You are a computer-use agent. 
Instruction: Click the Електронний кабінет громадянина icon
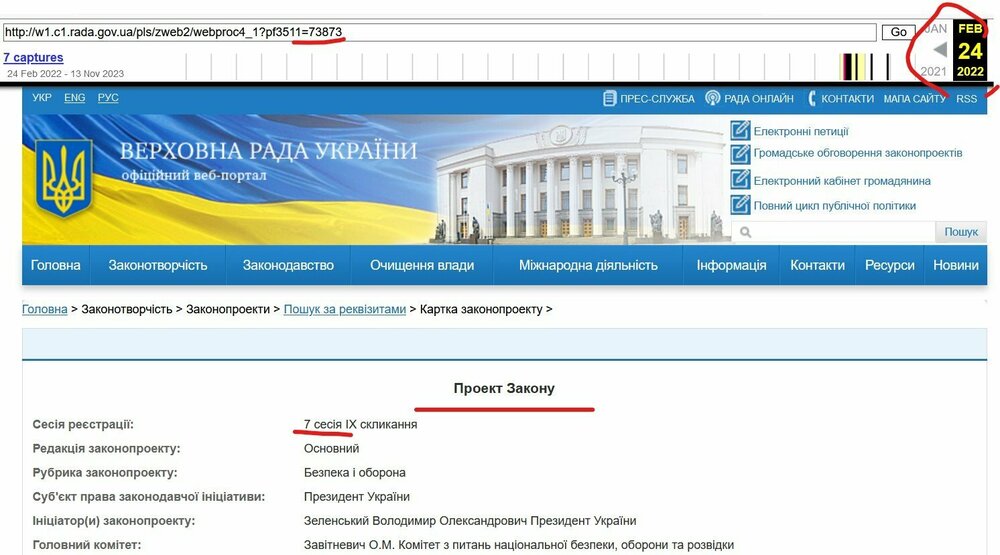tap(740, 180)
